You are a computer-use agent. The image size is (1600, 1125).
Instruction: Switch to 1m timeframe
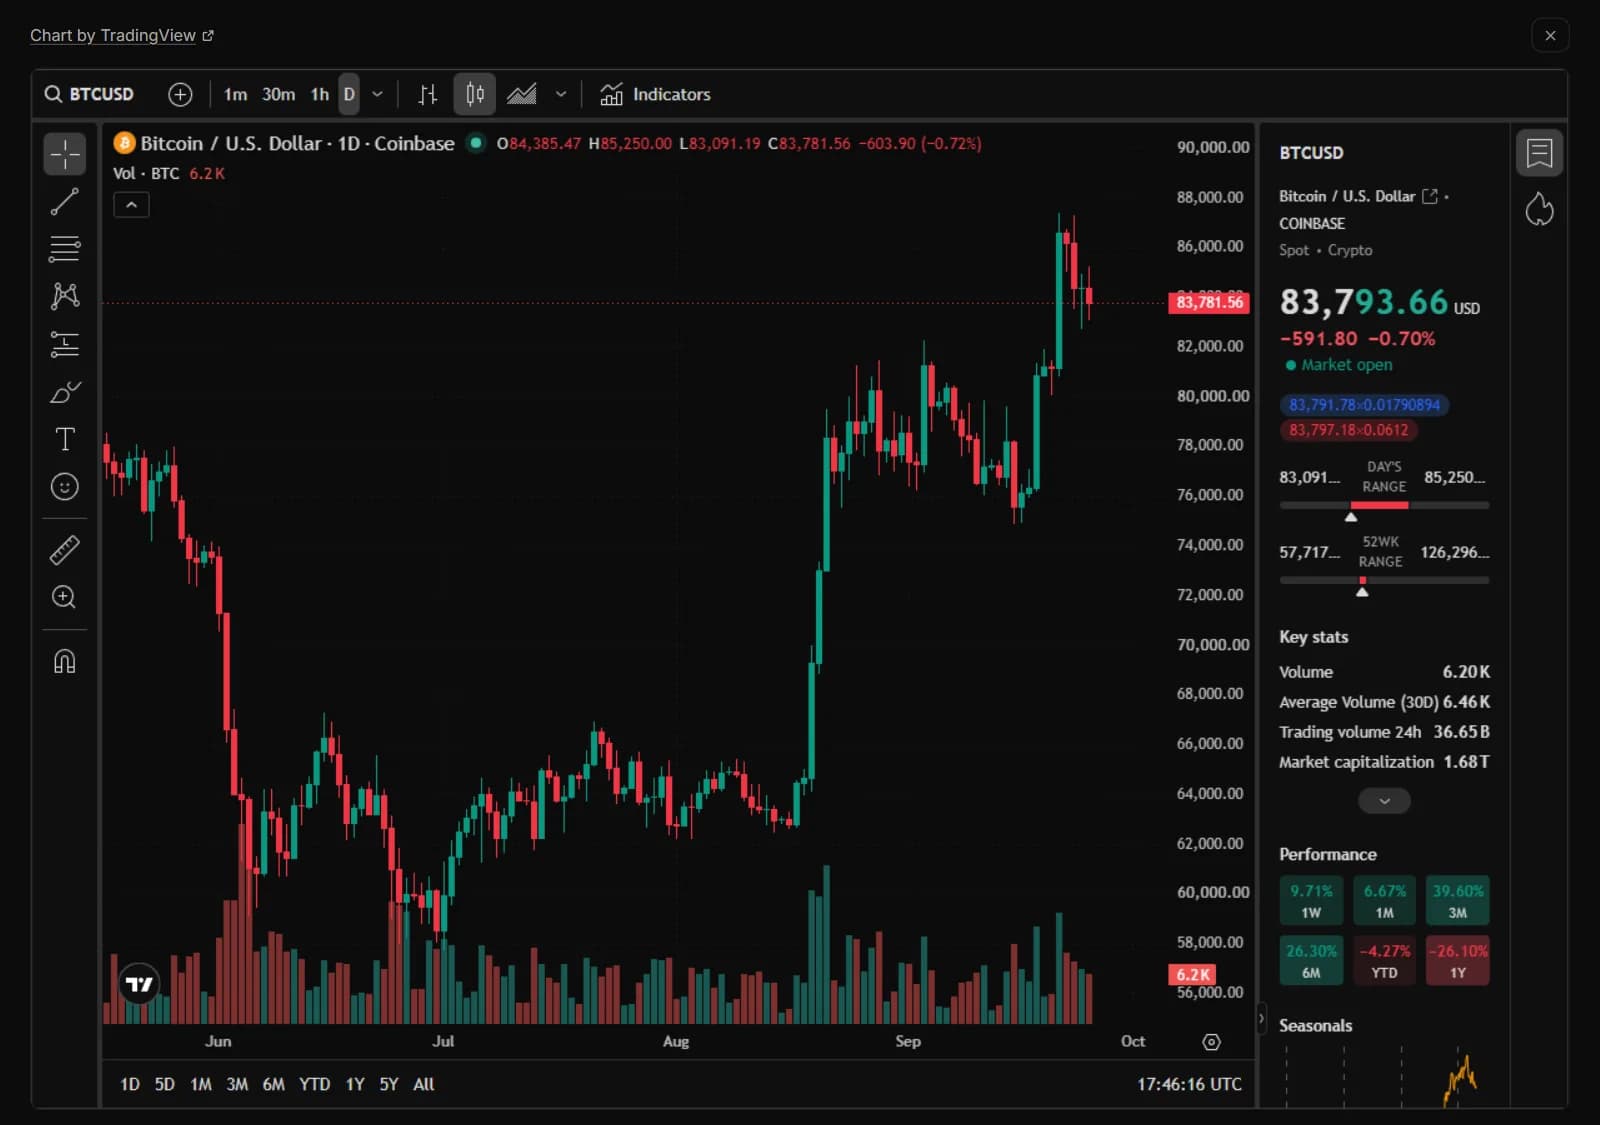point(236,94)
